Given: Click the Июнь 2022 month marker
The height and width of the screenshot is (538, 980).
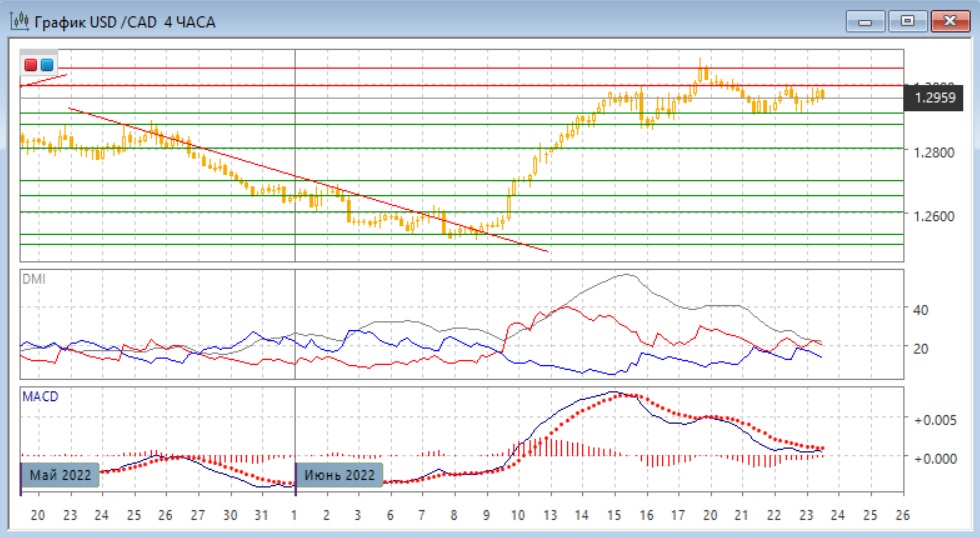Looking at the screenshot, I should 340,474.
